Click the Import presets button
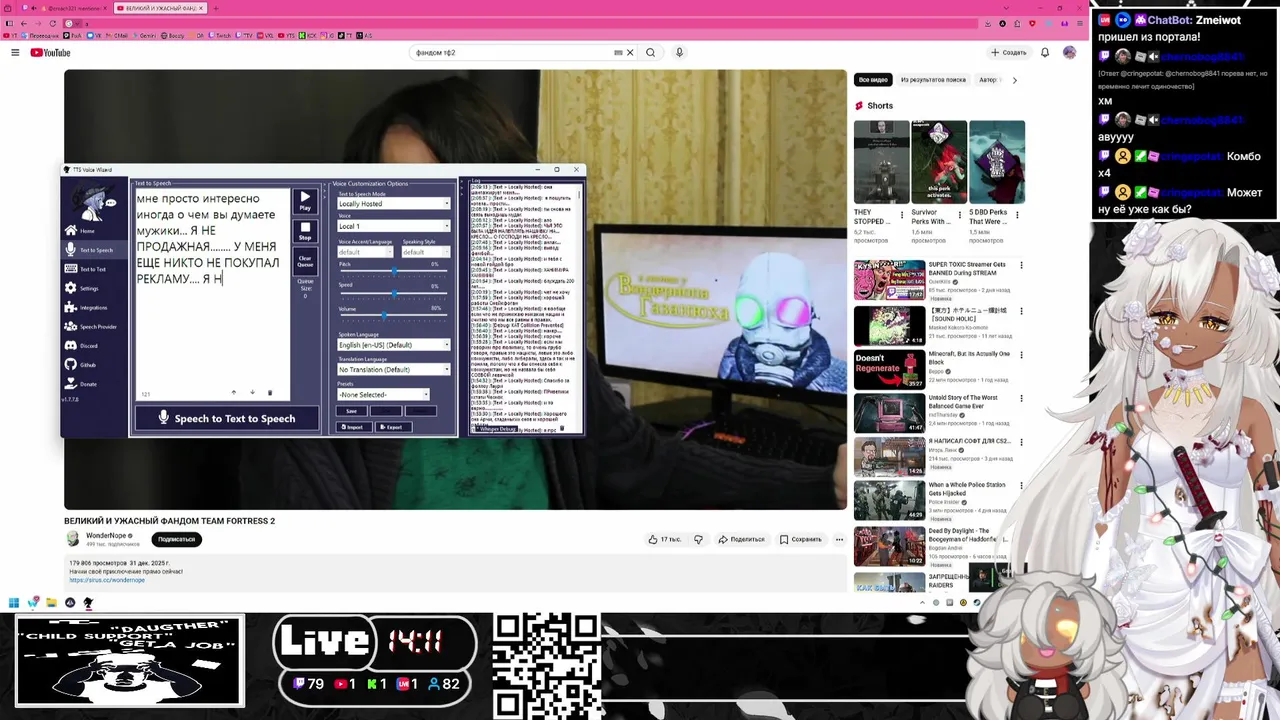The image size is (1280, 720). (354, 427)
